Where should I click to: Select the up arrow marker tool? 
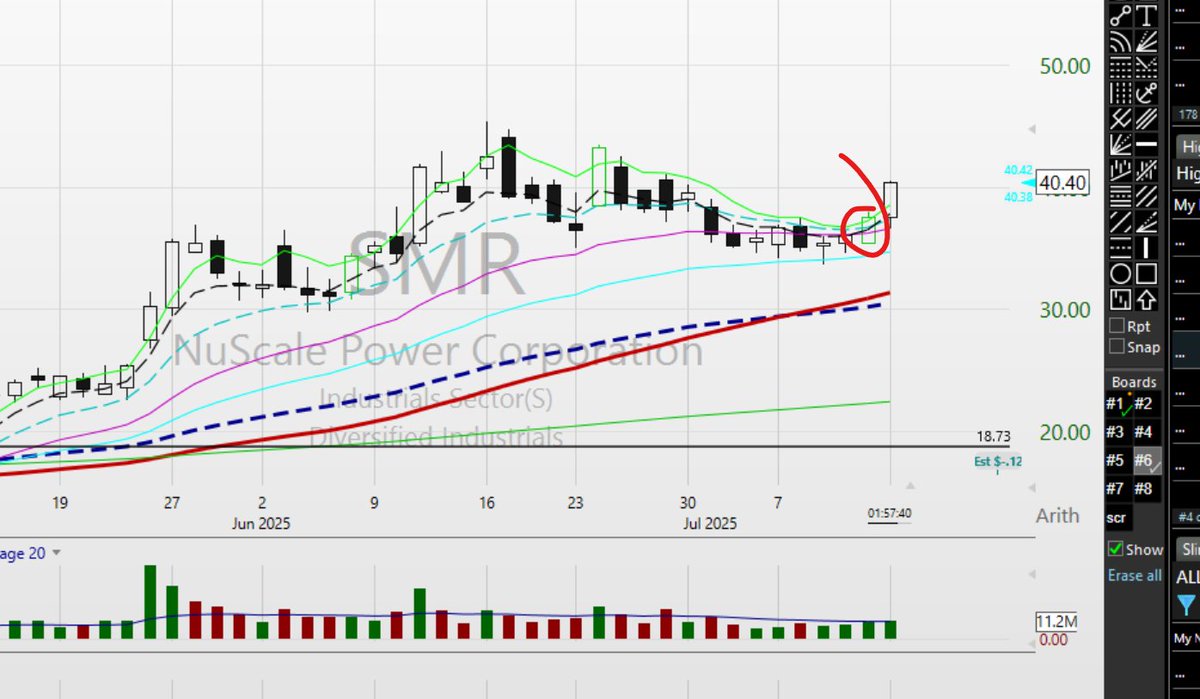pyautogui.click(x=1147, y=300)
